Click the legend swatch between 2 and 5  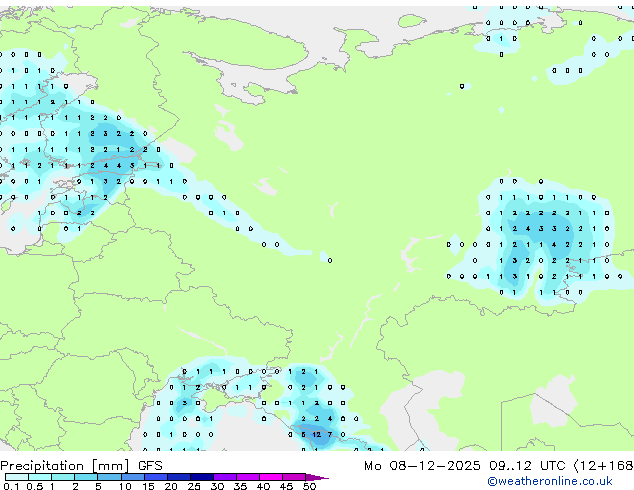(86, 477)
